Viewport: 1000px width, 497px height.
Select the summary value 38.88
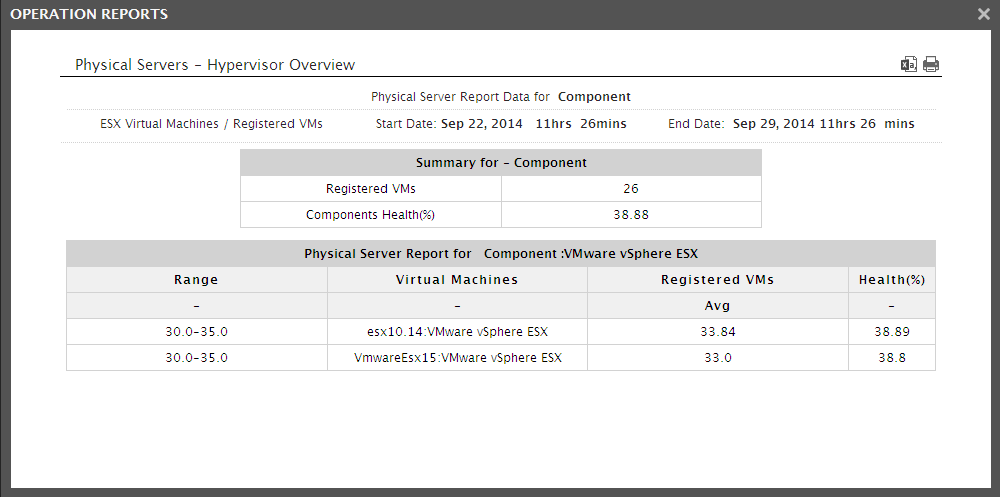(x=631, y=215)
